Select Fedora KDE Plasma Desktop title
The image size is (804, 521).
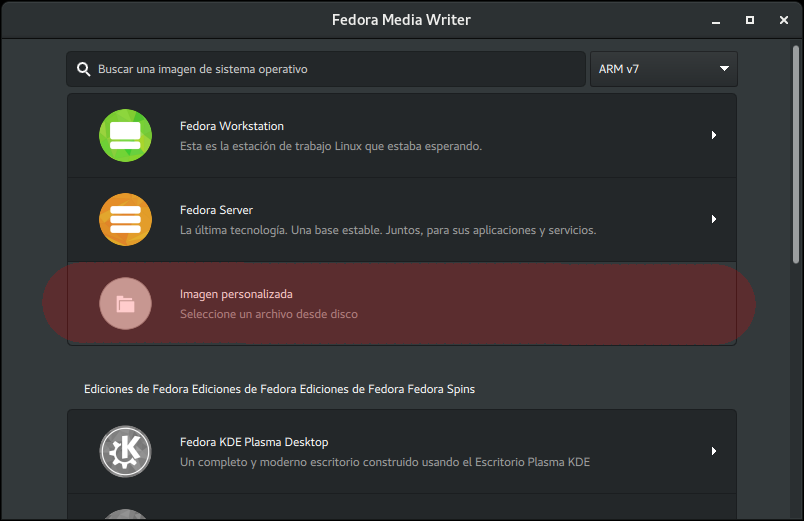coord(254,442)
